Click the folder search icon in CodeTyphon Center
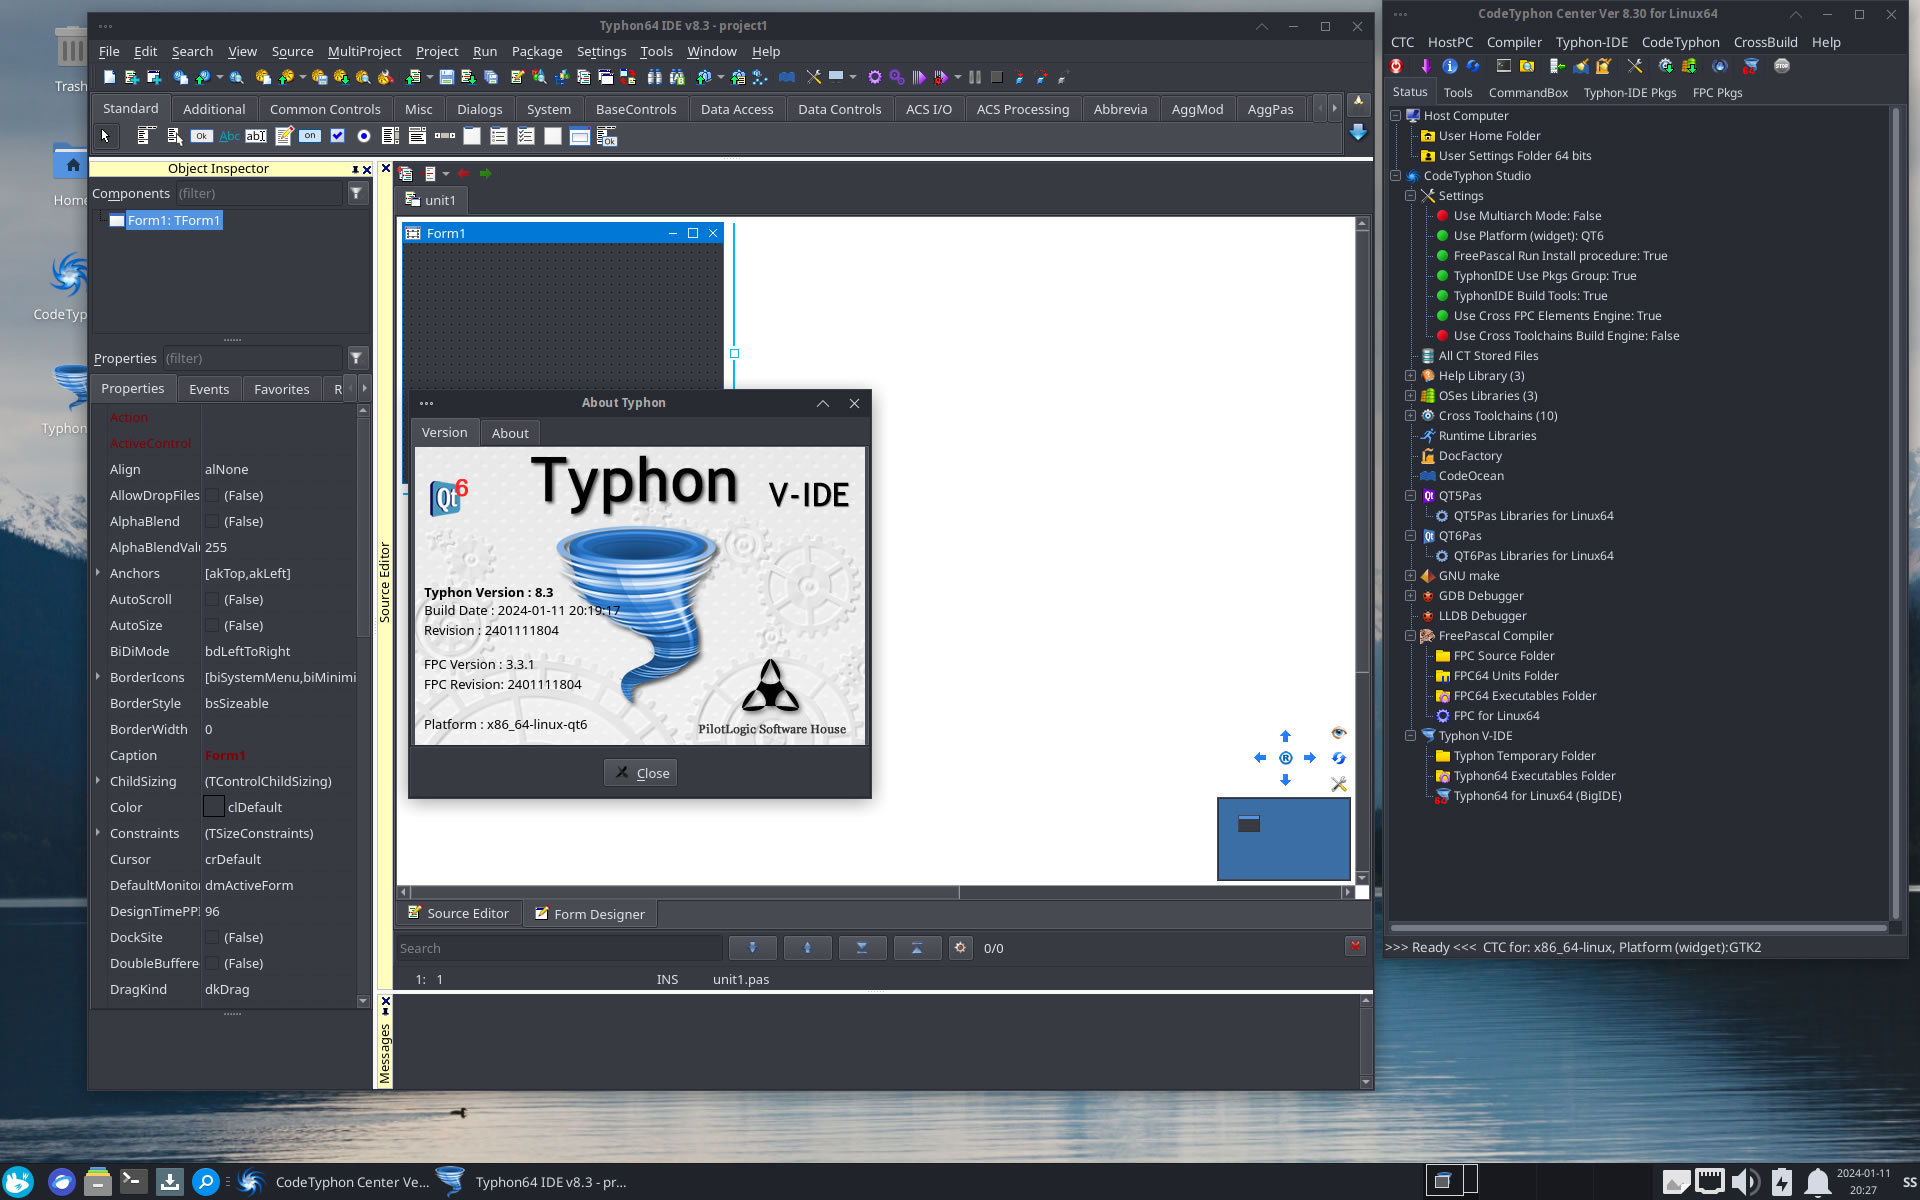Screen dimensions: 1920x1200 tap(1527, 66)
